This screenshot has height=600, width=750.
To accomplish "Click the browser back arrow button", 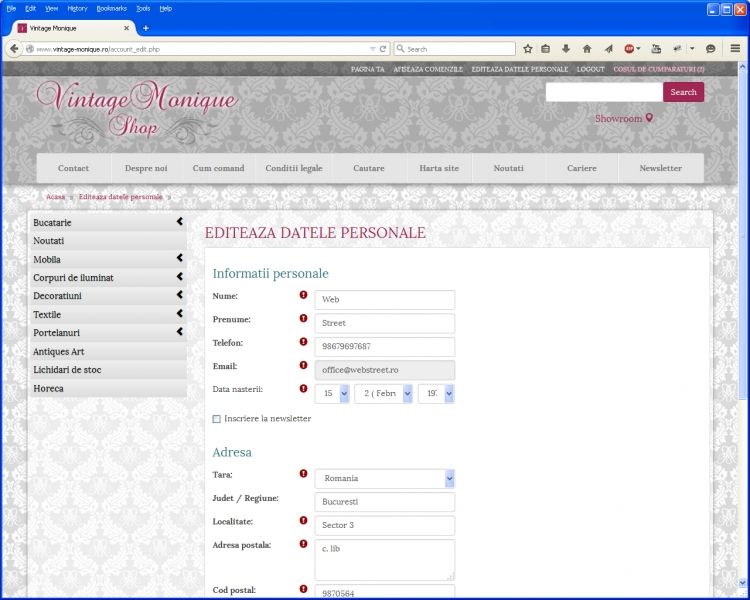I will tap(14, 48).
